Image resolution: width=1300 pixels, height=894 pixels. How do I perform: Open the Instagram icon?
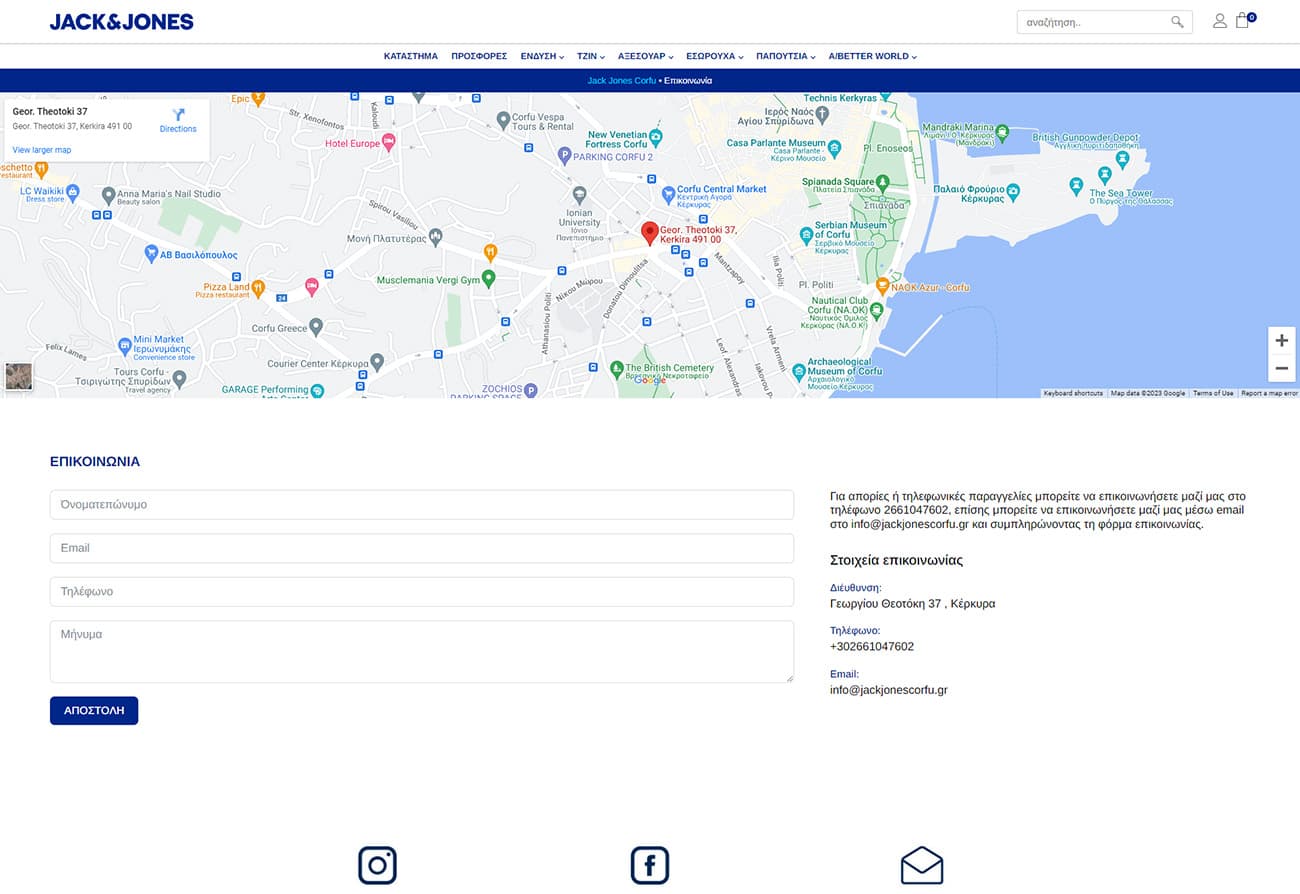coord(377,865)
